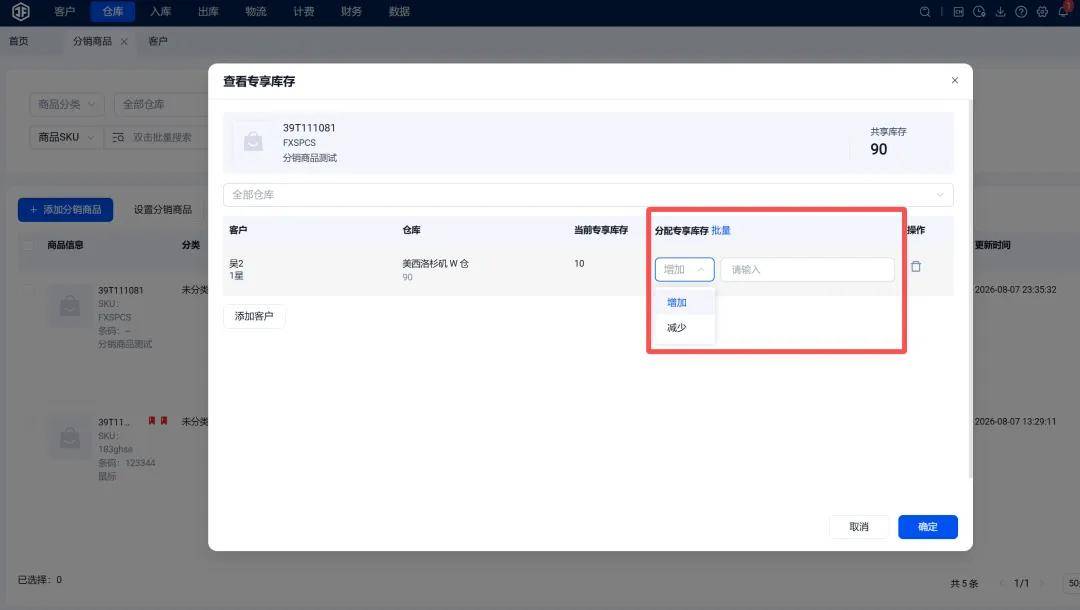Click the thumbnail of the product with SKU 183ghsa
Viewport: 1080px width, 610px height.
point(70,437)
